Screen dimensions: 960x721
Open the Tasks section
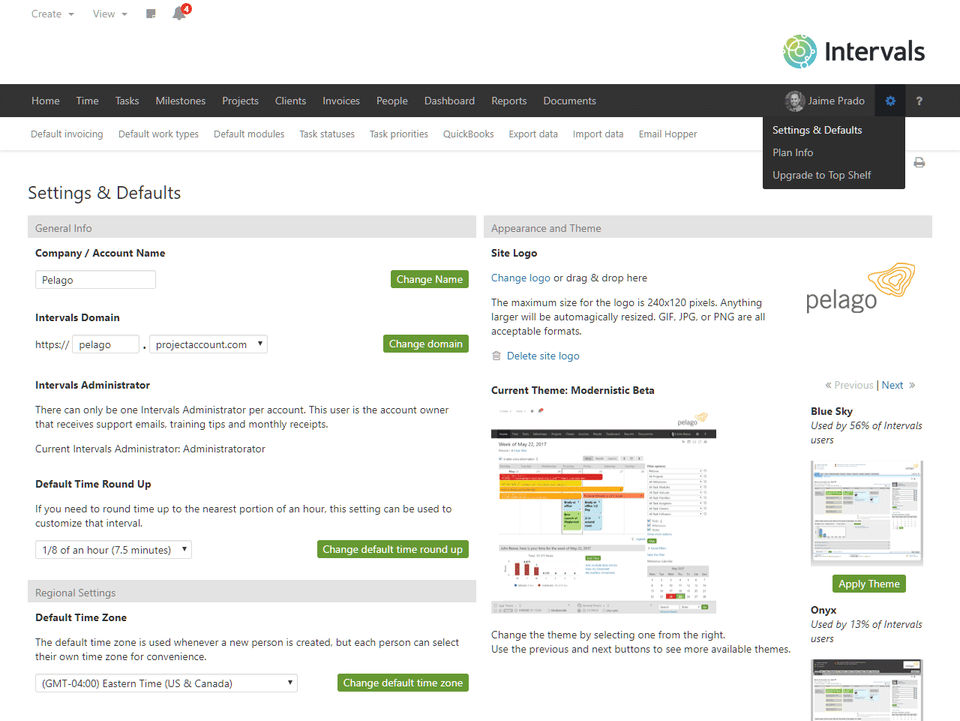point(127,101)
